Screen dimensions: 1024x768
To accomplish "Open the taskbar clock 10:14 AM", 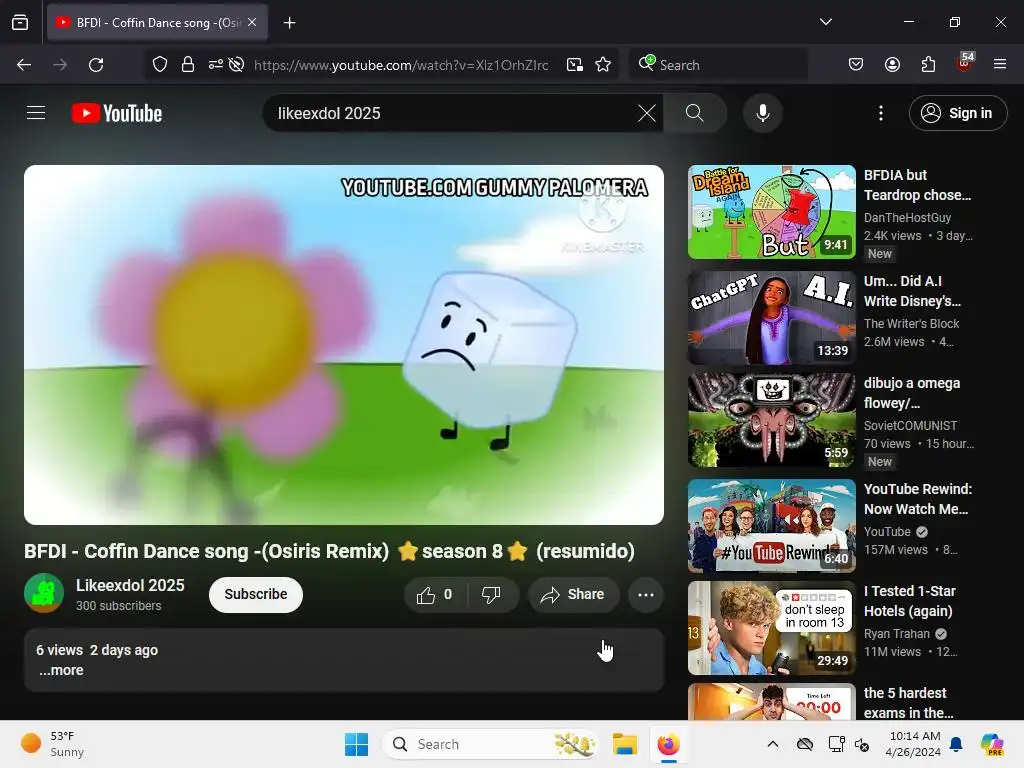I will pyautogui.click(x=914, y=744).
